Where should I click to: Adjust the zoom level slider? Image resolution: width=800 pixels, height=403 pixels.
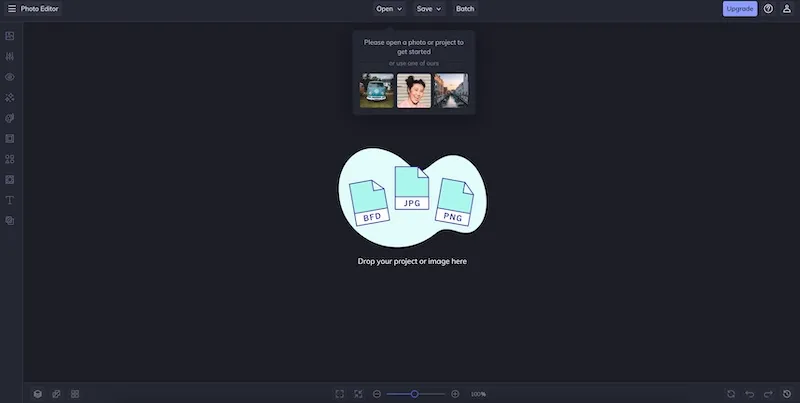tap(415, 394)
